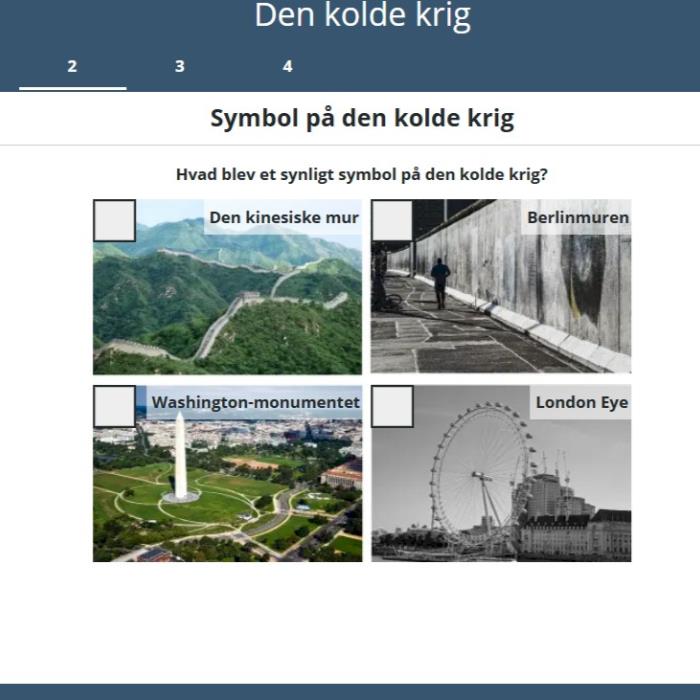Click the 'Den kolde krig' page title
700x700 pixels.
(x=362, y=17)
